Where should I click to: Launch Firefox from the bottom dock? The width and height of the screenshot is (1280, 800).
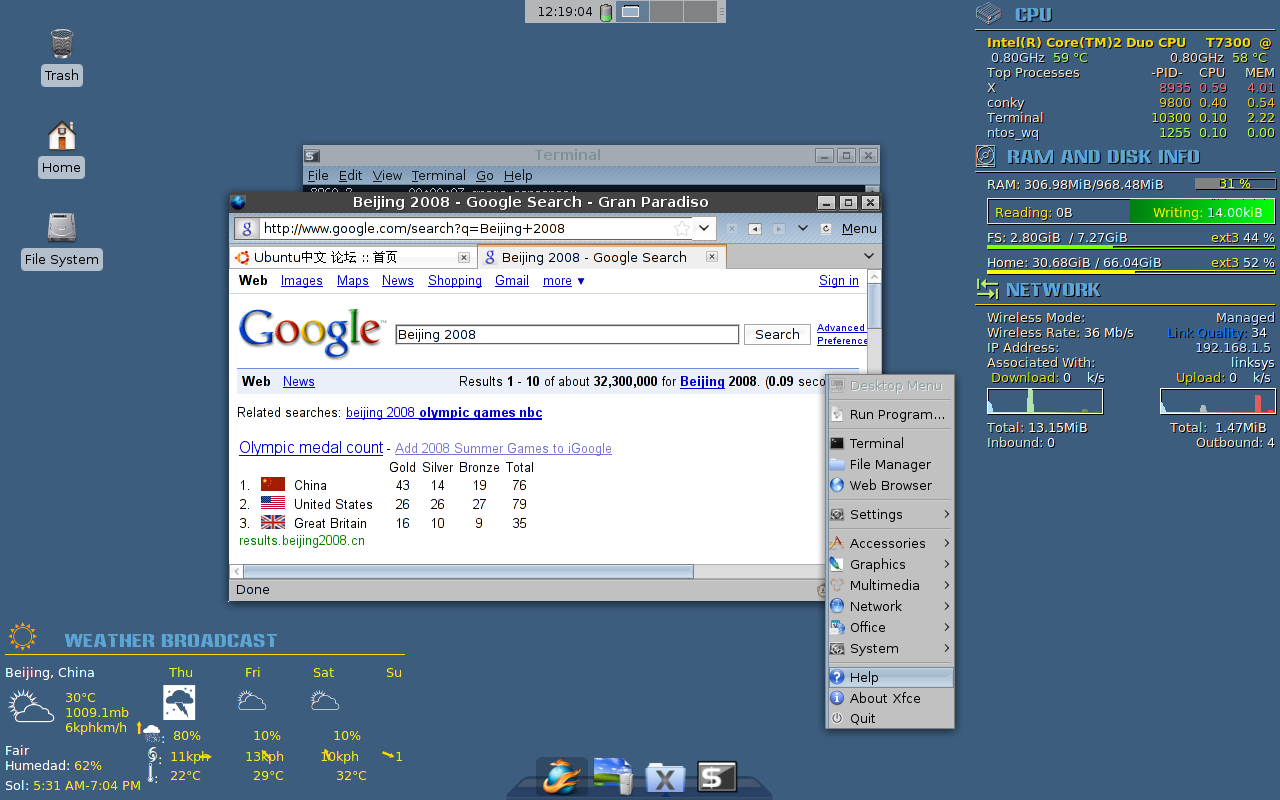pos(562,776)
